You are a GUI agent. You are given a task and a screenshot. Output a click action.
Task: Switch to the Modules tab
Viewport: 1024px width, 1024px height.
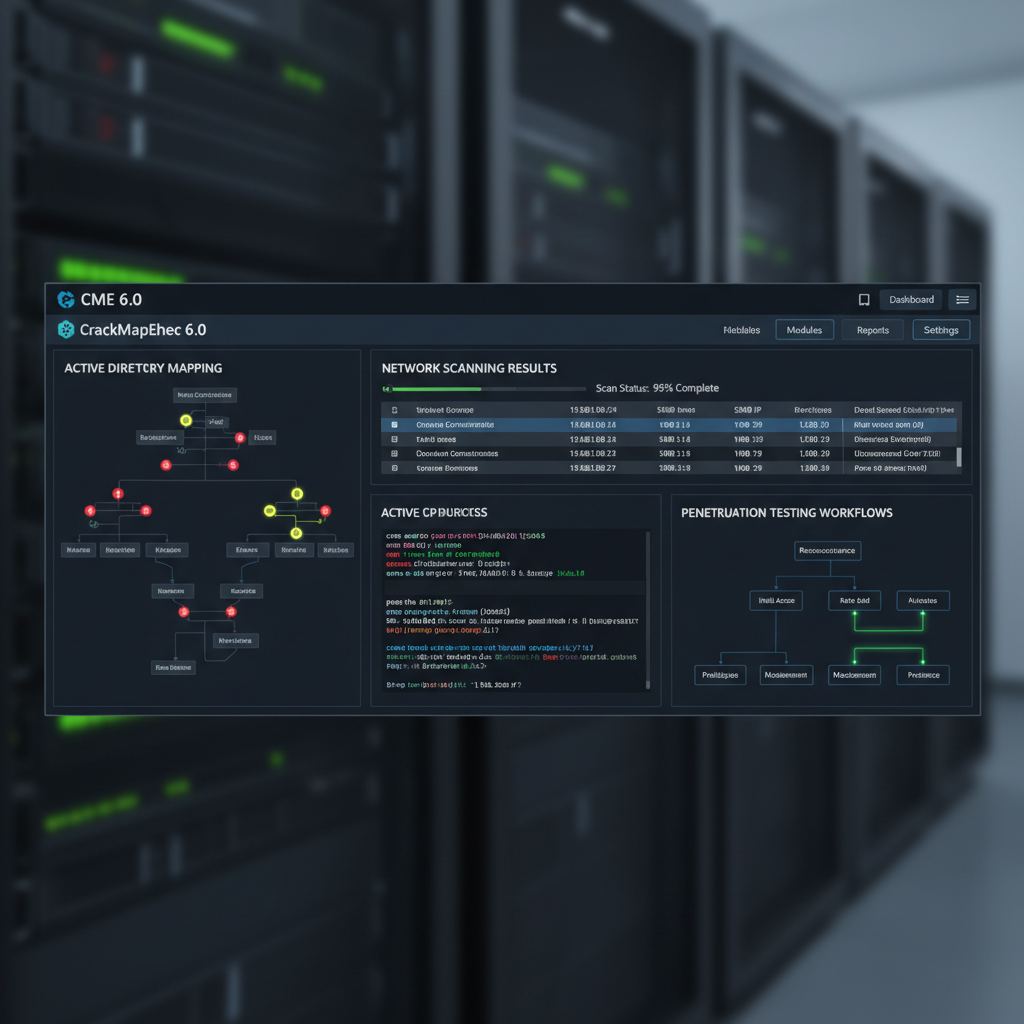[804, 329]
